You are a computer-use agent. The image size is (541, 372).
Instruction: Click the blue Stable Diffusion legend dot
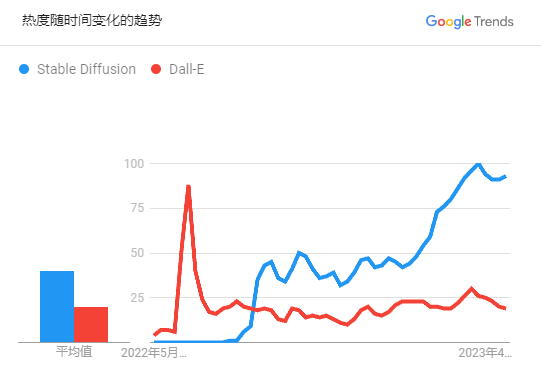coord(24,69)
